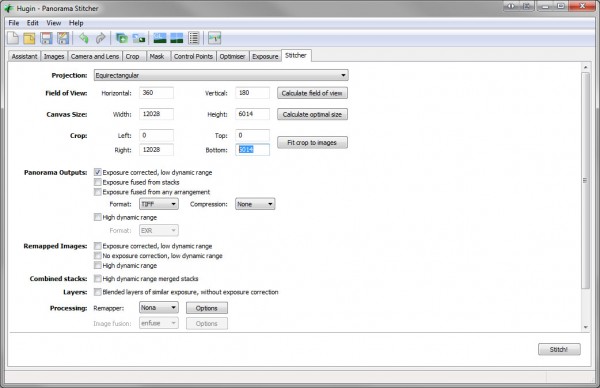Open the Edit menu
Image resolution: width=600 pixels, height=388 pixels.
[x=33, y=23]
